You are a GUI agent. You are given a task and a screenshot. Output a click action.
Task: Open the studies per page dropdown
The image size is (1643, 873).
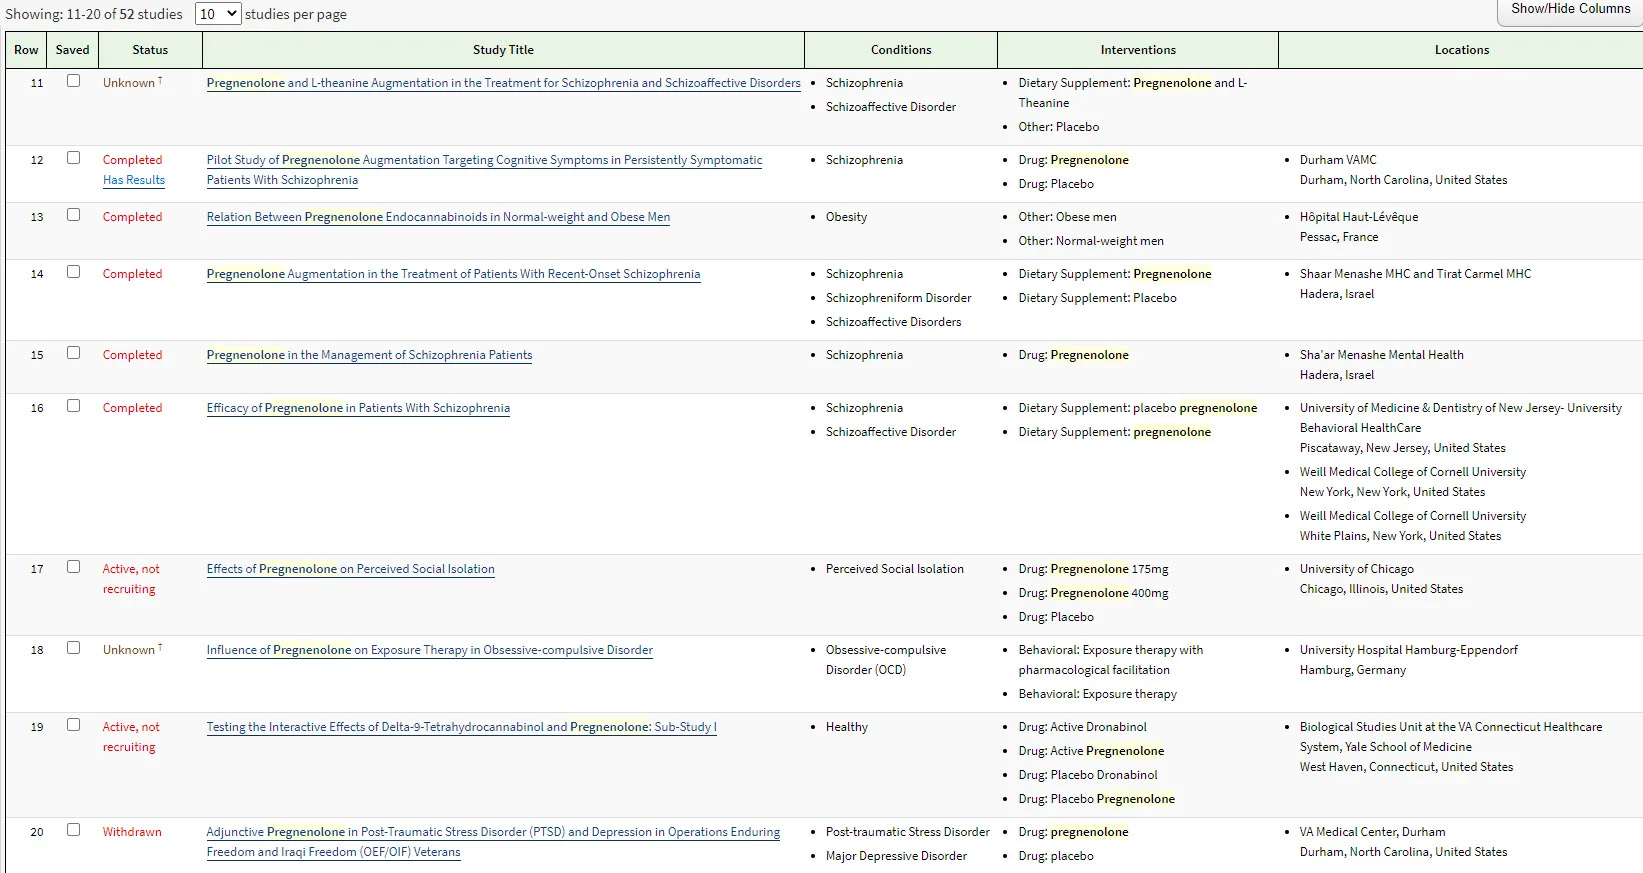(x=218, y=14)
